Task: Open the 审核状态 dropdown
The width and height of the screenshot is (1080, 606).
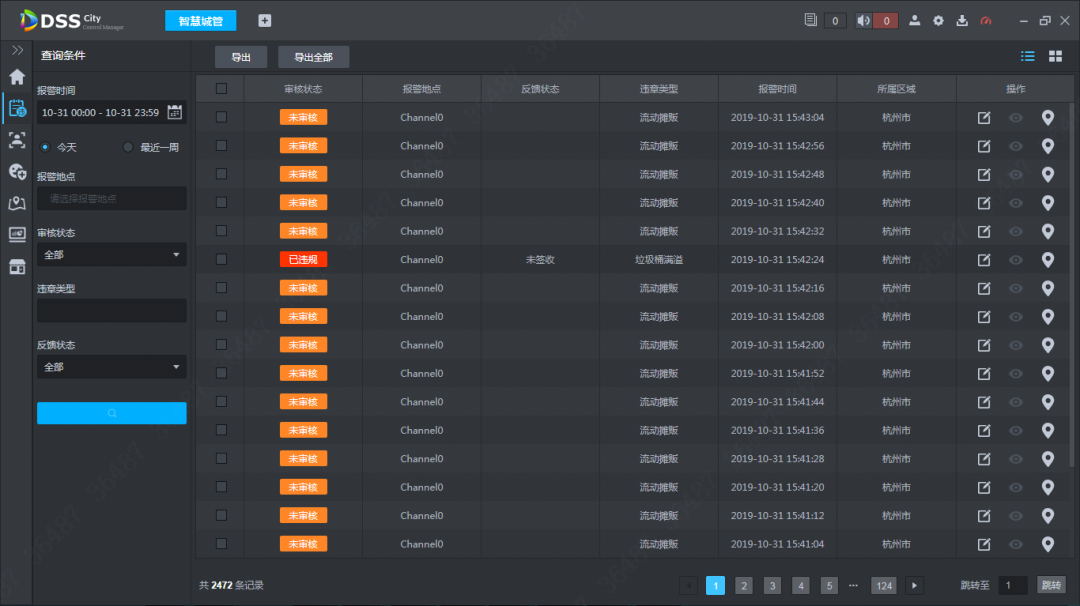Action: [112, 255]
